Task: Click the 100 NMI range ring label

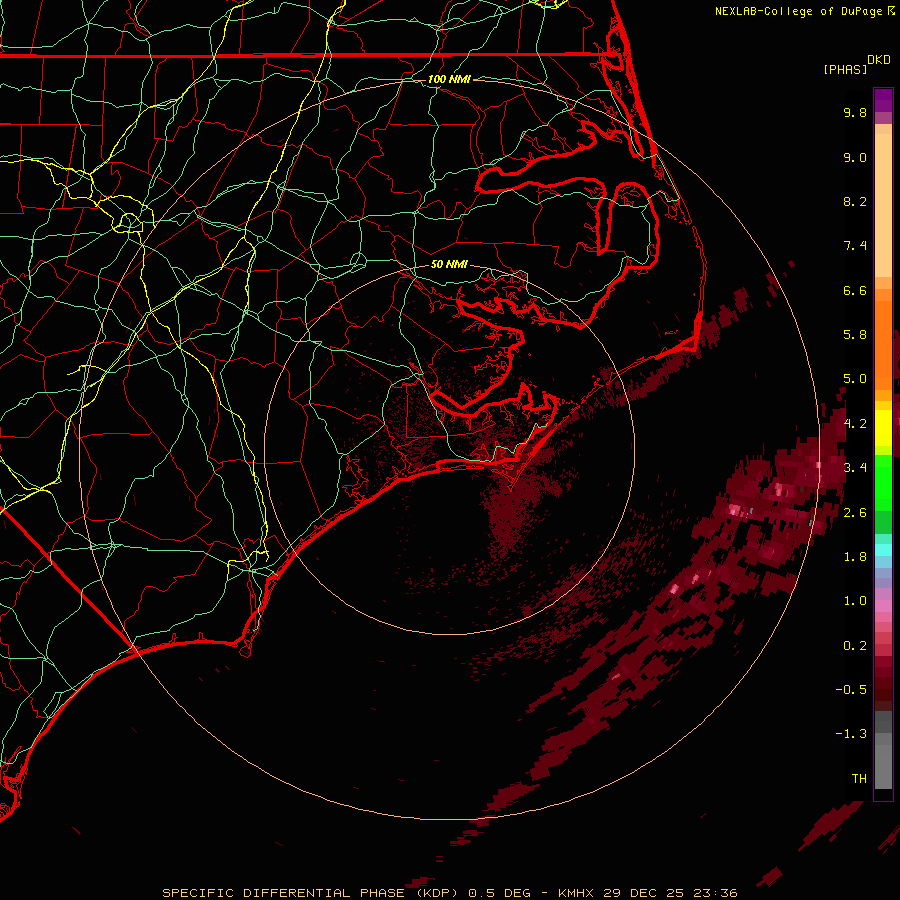Action: 449,79
